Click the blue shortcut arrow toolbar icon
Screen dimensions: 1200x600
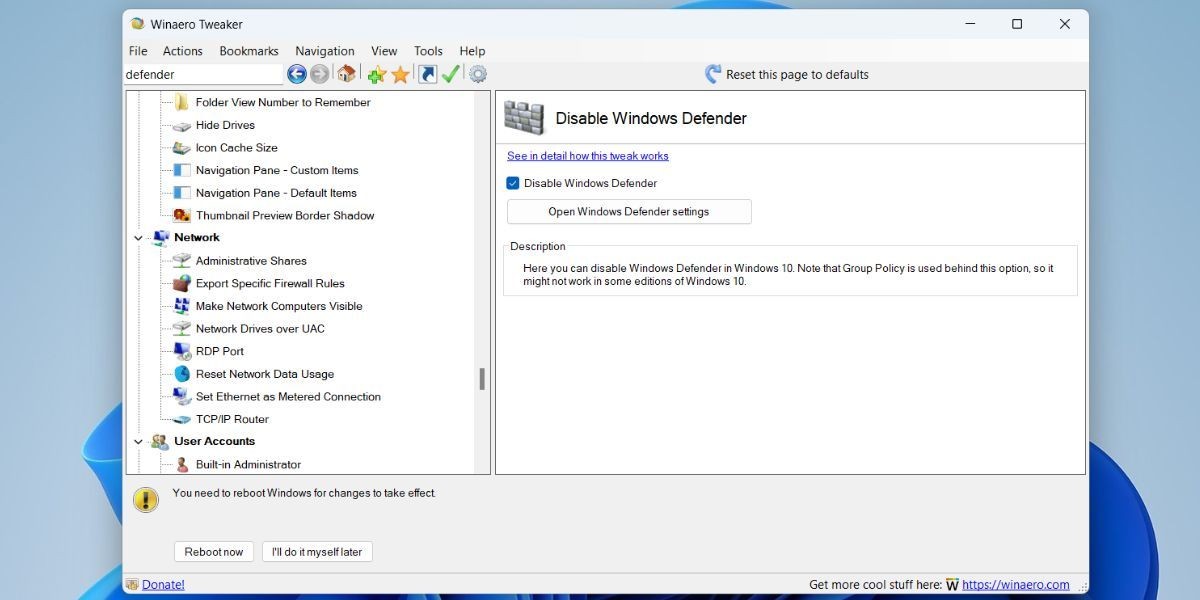(x=428, y=74)
